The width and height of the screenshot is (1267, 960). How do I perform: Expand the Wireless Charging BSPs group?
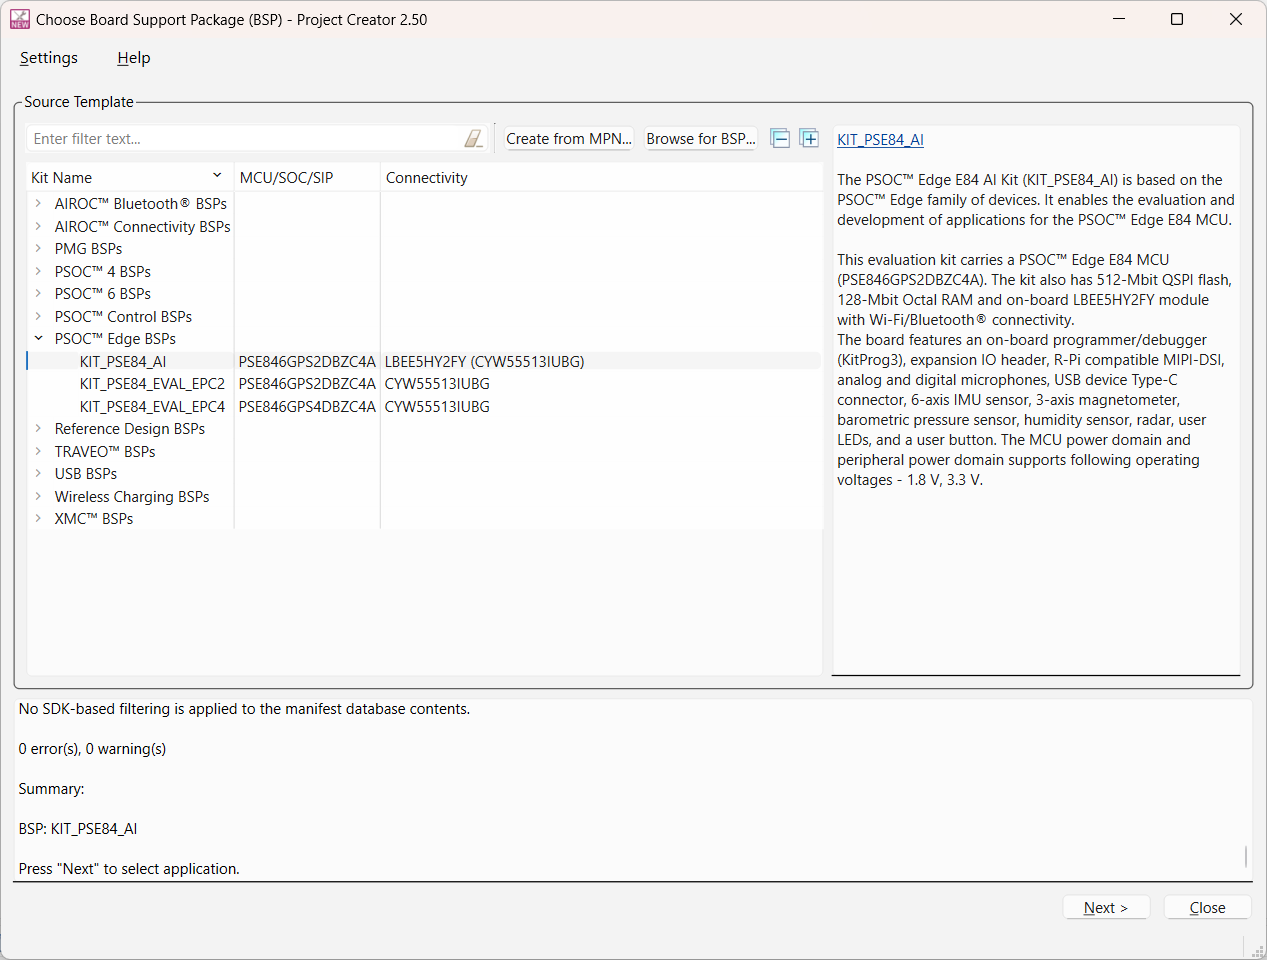pos(38,497)
